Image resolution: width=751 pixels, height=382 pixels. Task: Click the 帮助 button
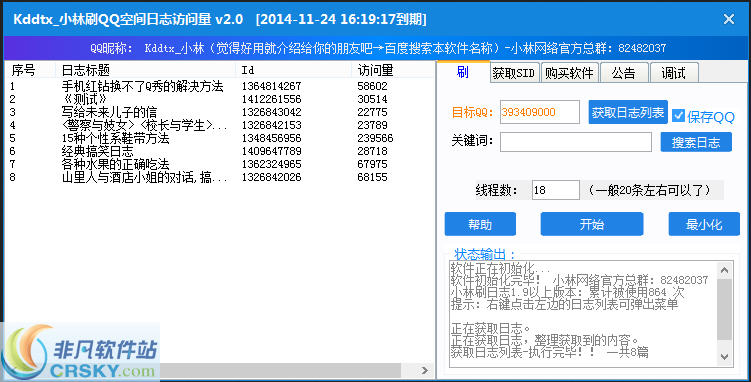[x=480, y=224]
